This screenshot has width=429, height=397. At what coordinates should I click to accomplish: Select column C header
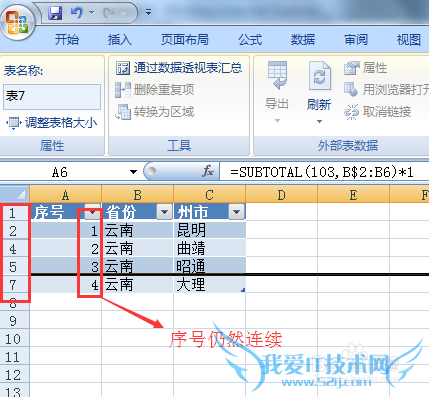pyautogui.click(x=209, y=194)
